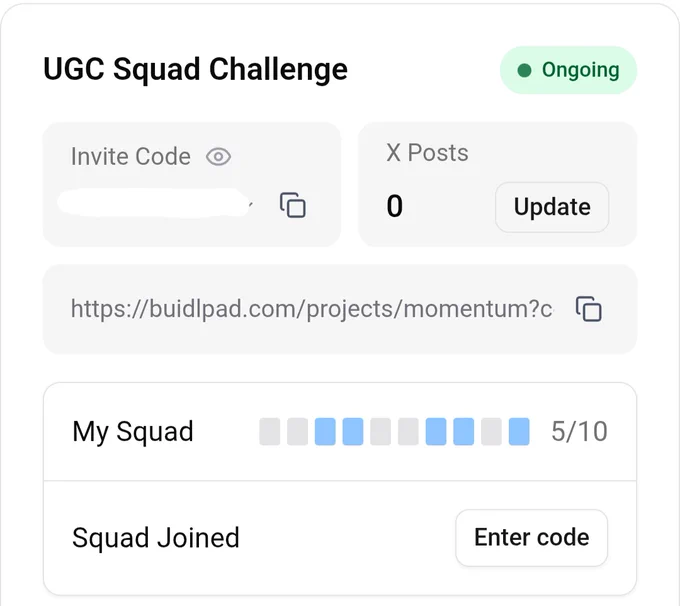680x606 pixels.
Task: Click the last blue squad slot
Action: tap(519, 432)
